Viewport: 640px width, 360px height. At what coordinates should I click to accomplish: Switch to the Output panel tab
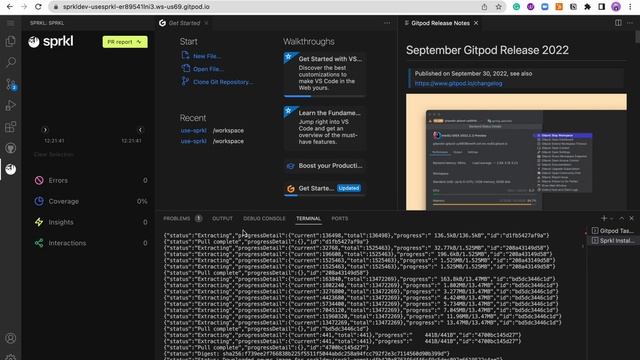point(222,219)
